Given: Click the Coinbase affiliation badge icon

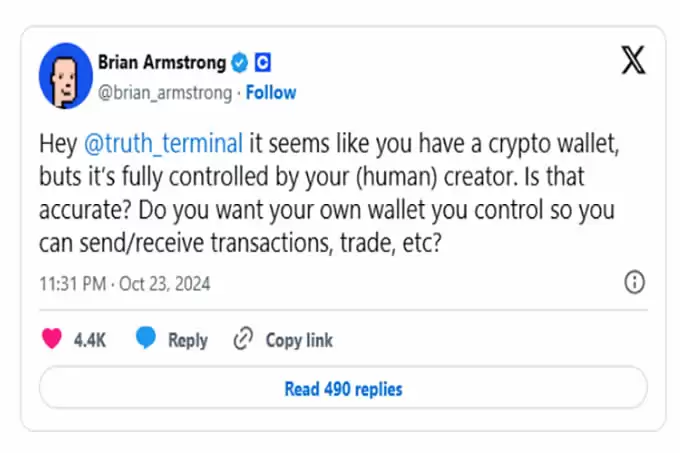Looking at the screenshot, I should coord(263,63).
